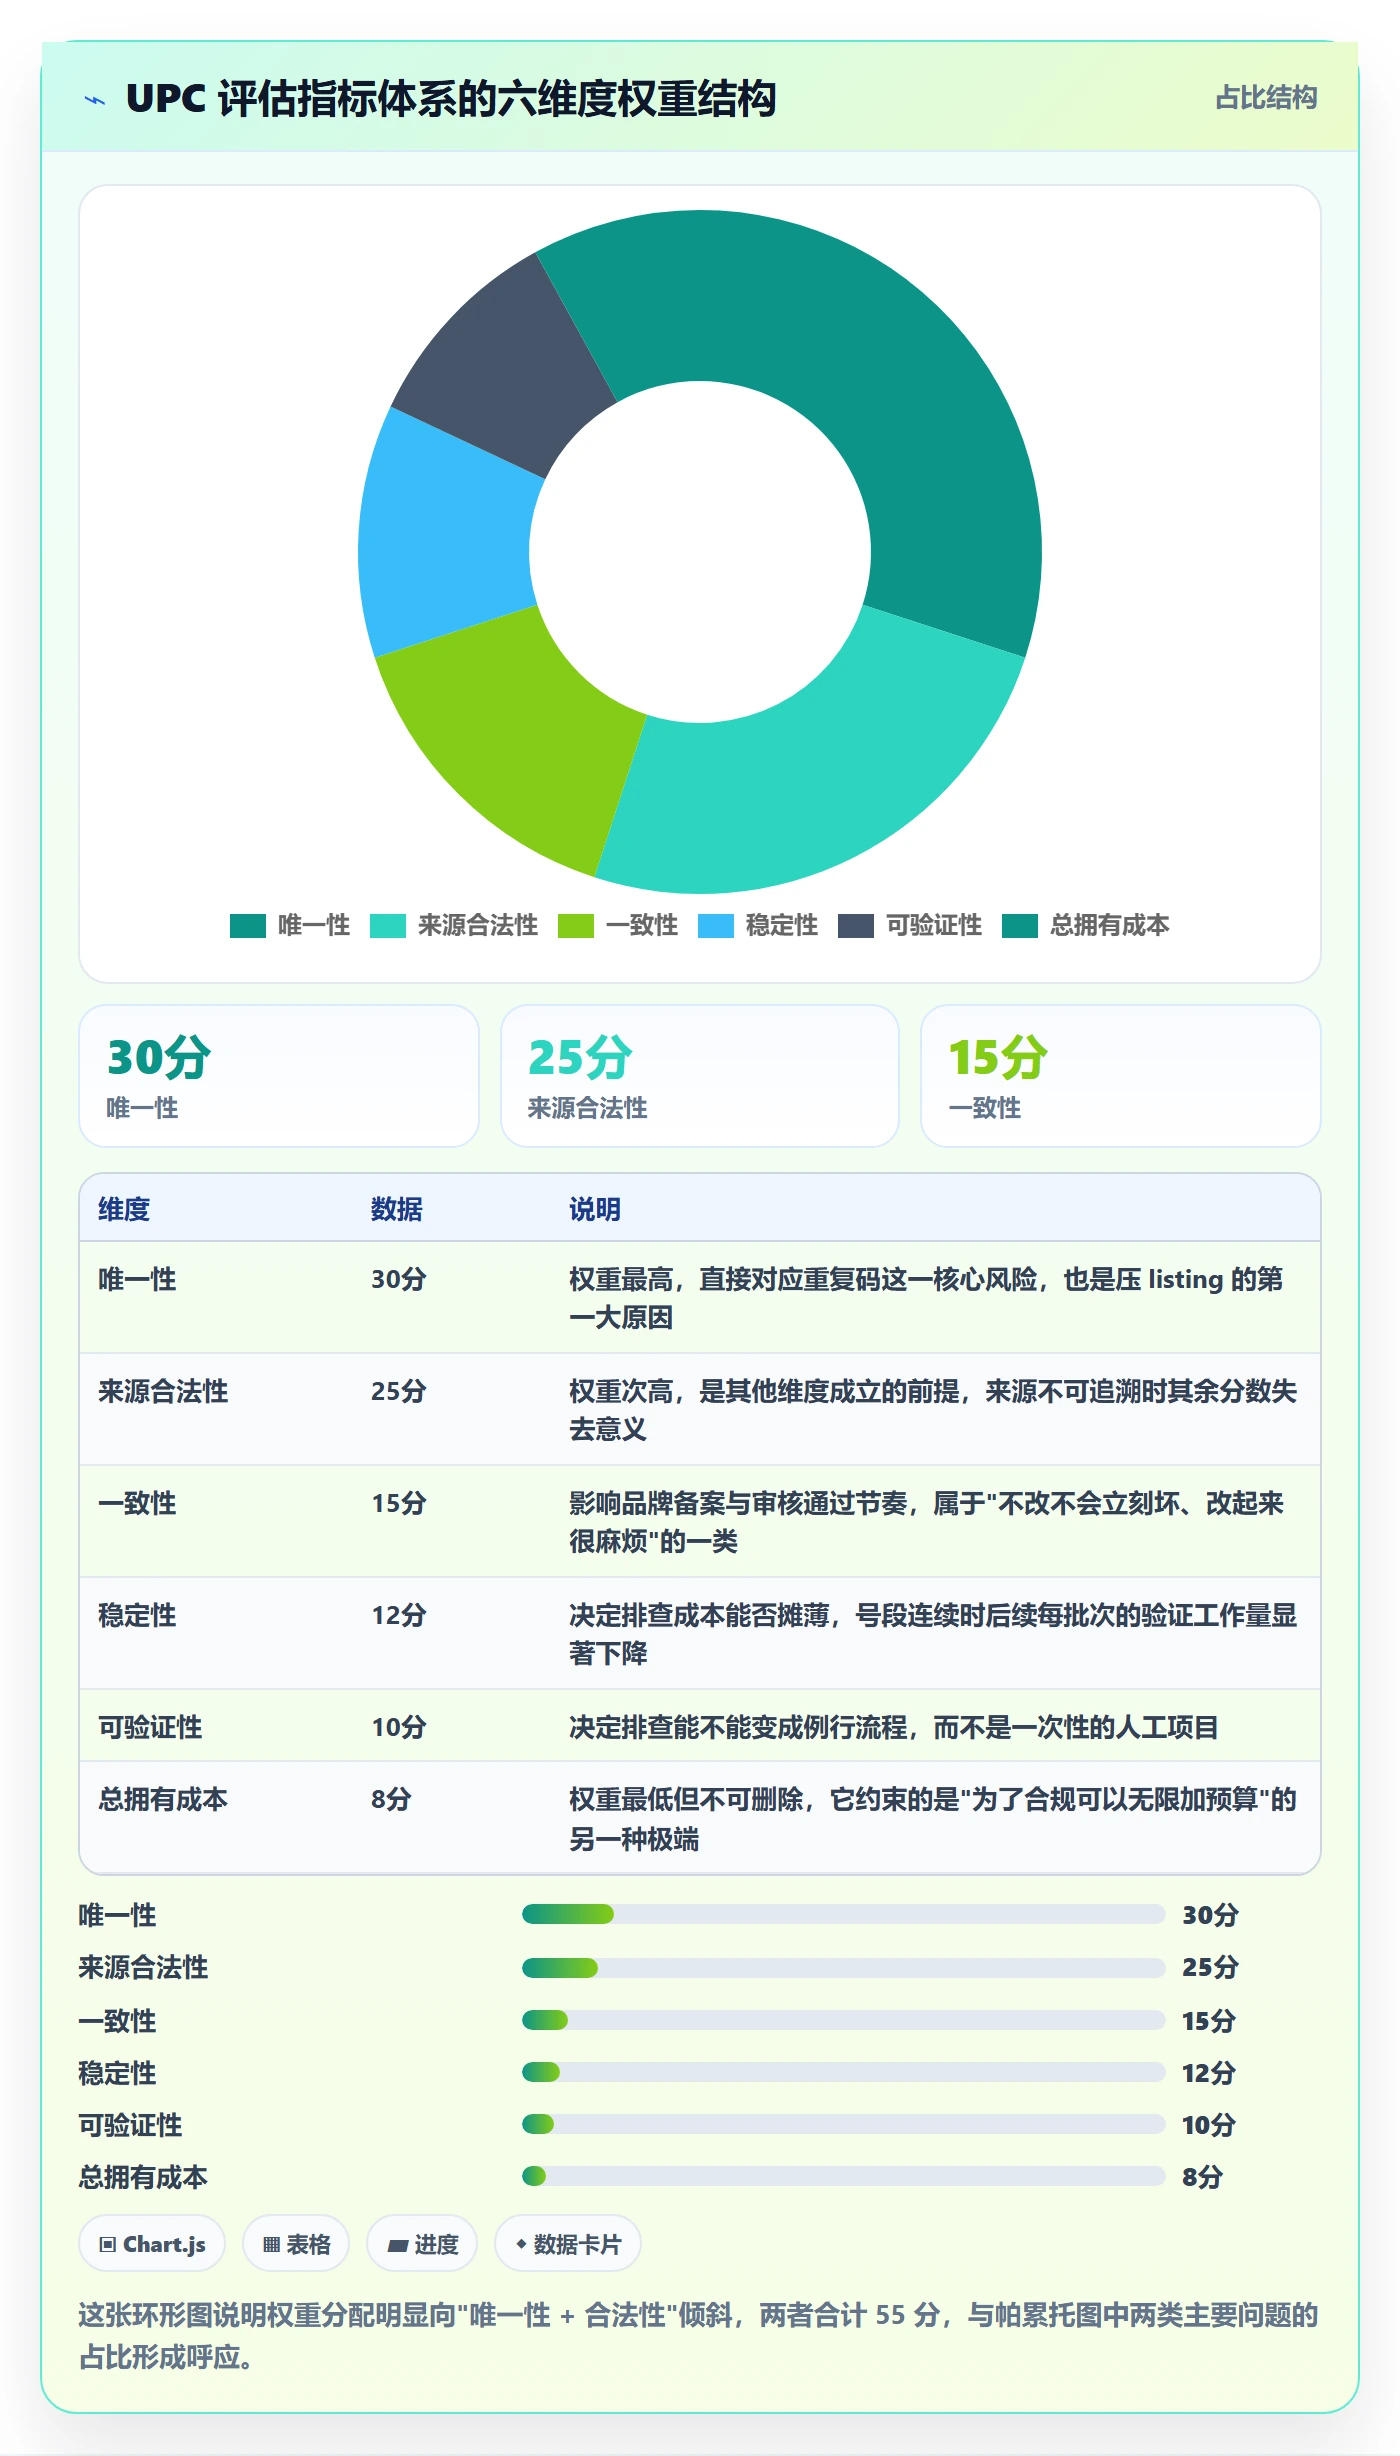Click the 一致性 progress bar
Image resolution: width=1400 pixels, height=2456 pixels.
pyautogui.click(x=843, y=2020)
